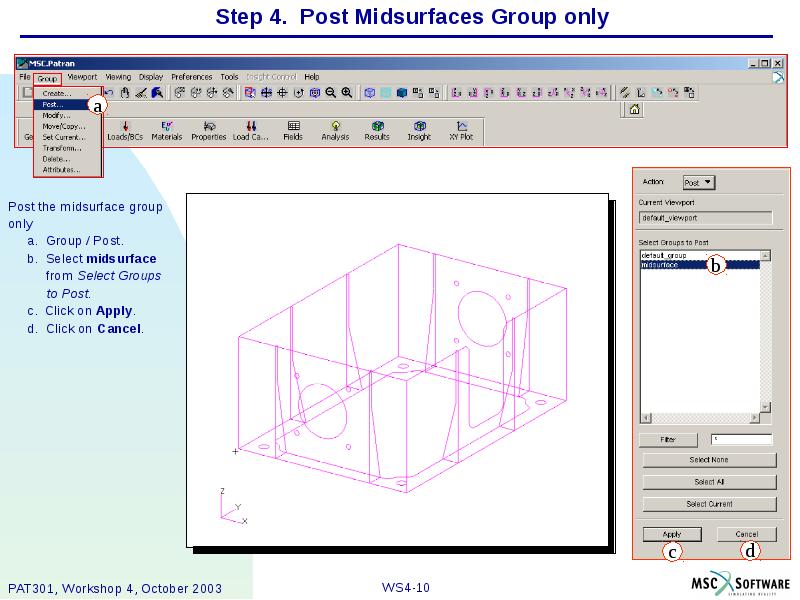Open the Analysis application icon
800x600 pixels.
[x=335, y=131]
